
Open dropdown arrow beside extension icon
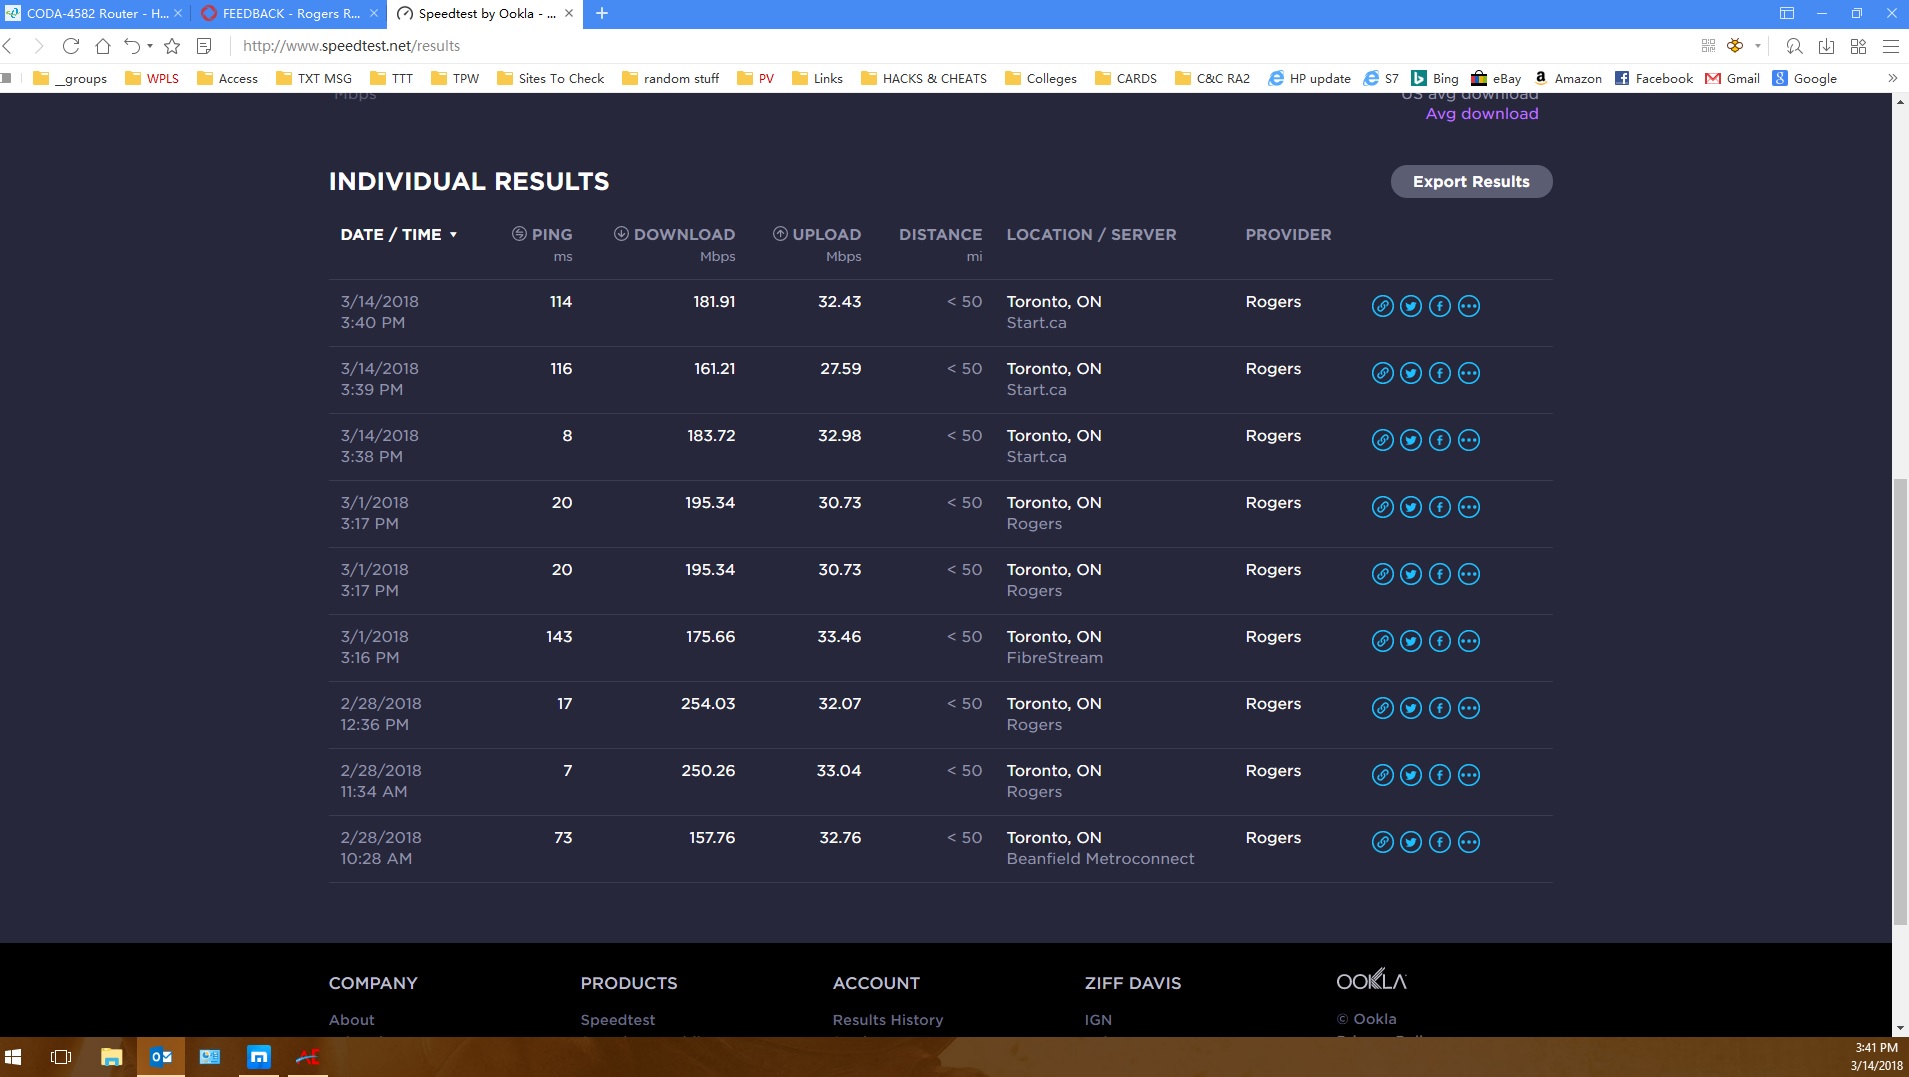click(x=1757, y=46)
